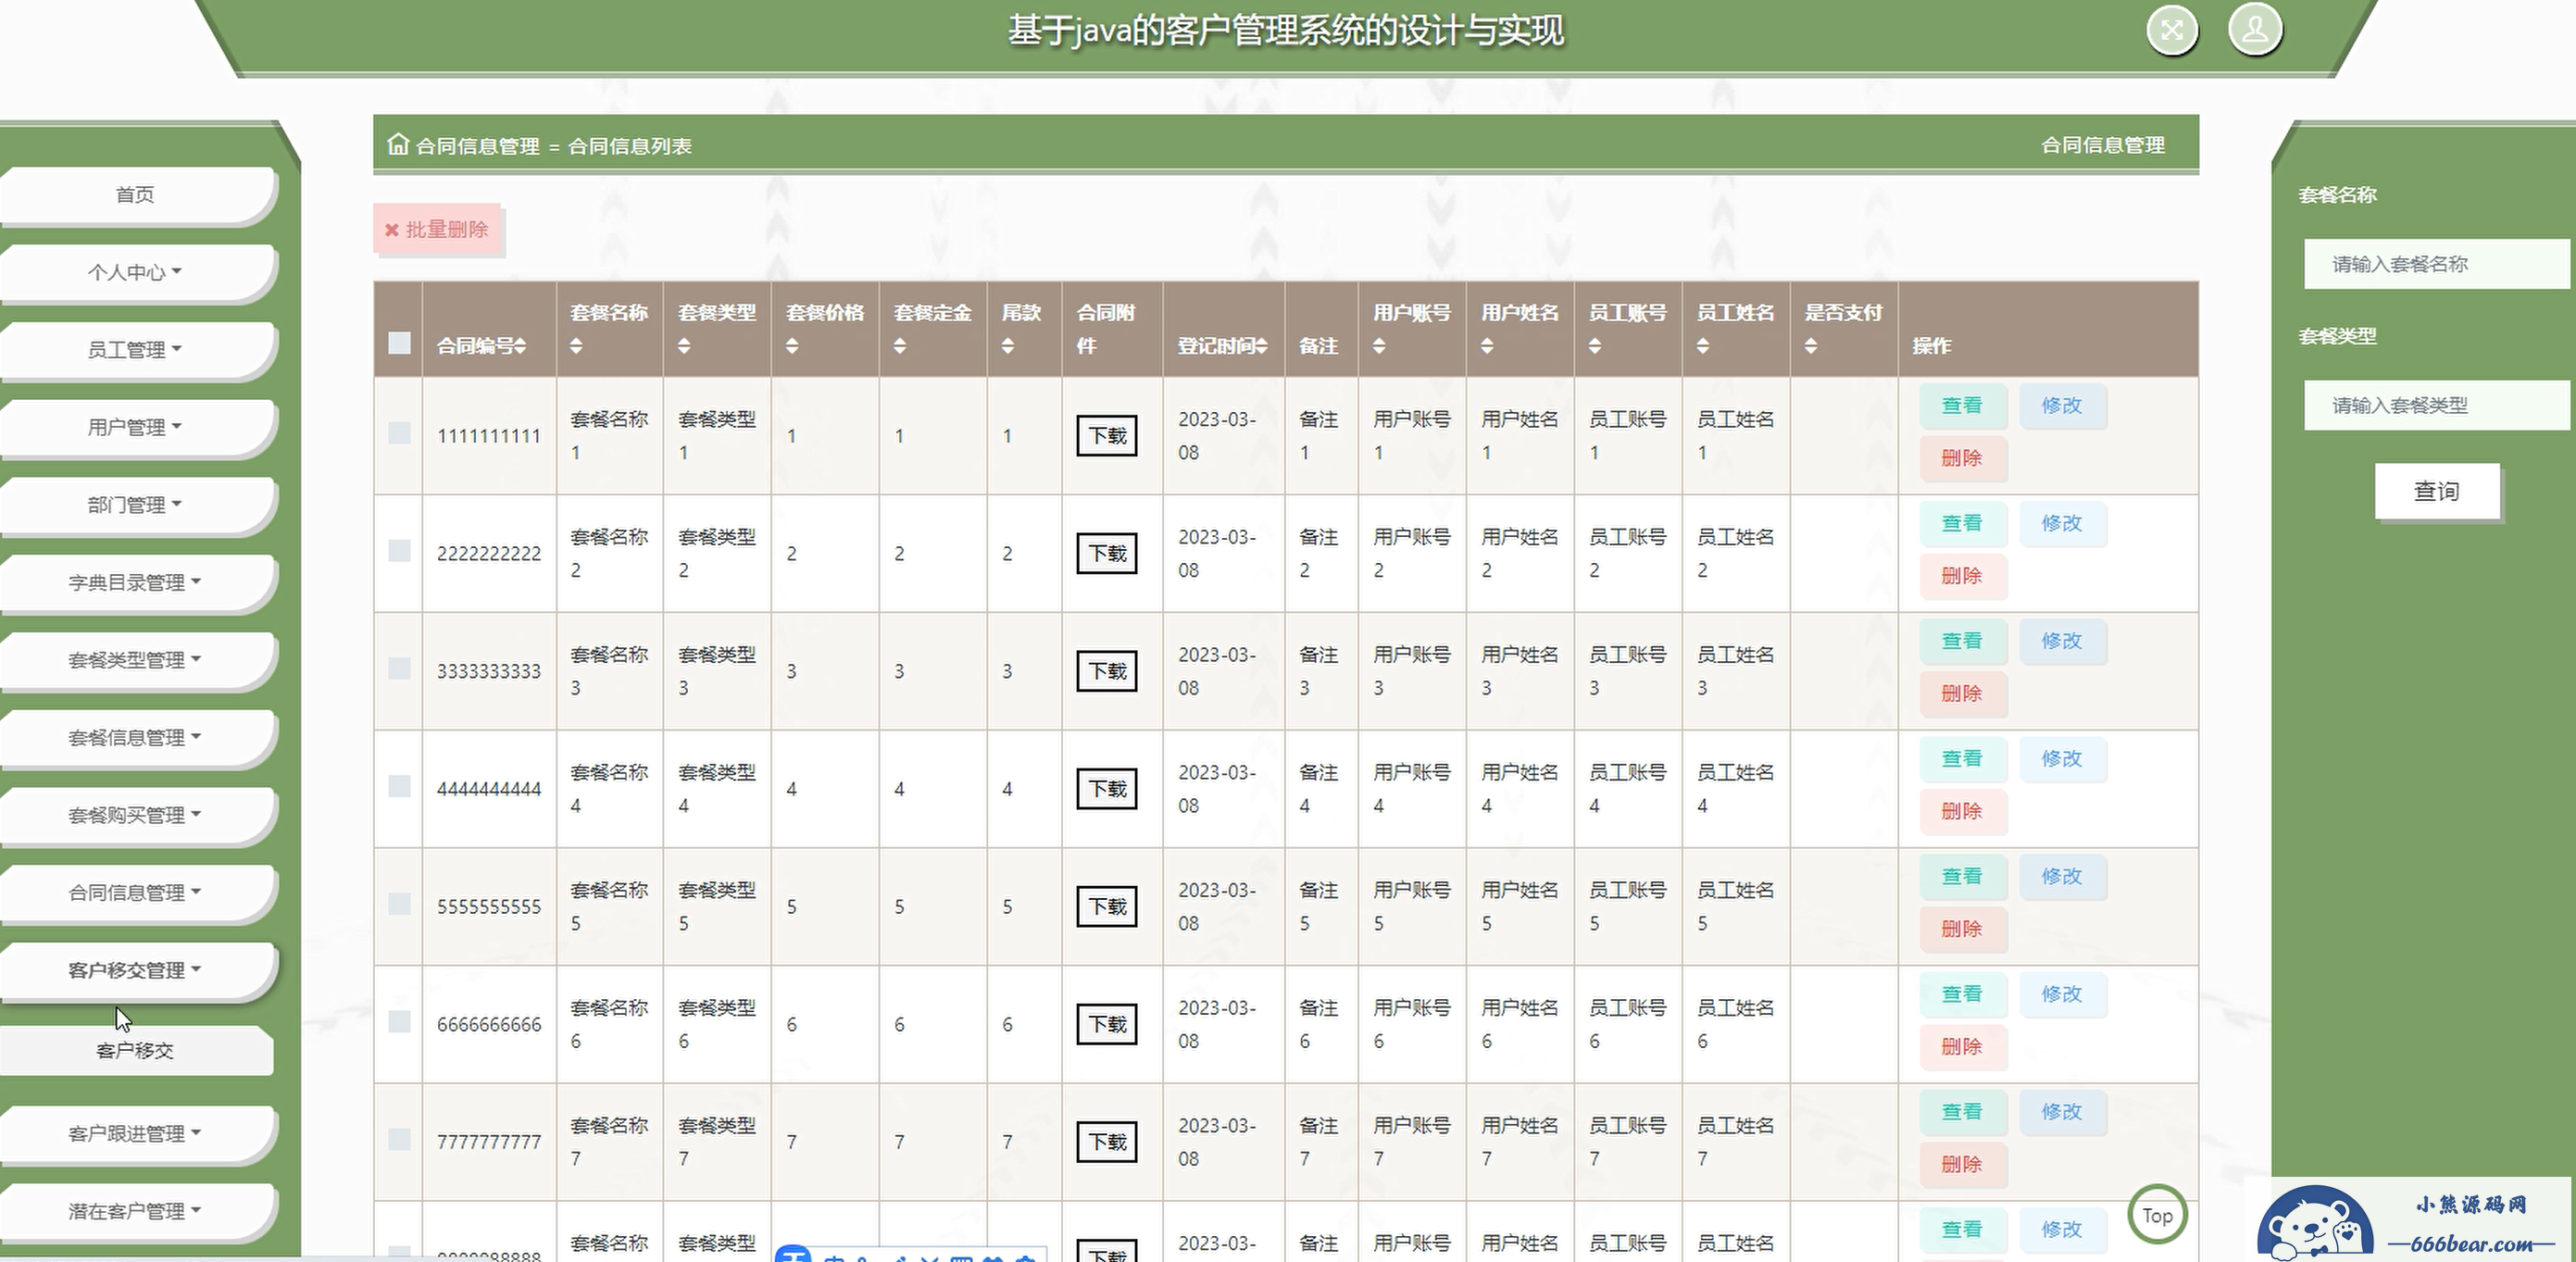The width and height of the screenshot is (2576, 1262).
Task: Sort by 用户姓名 column arrows
Action: [1487, 346]
